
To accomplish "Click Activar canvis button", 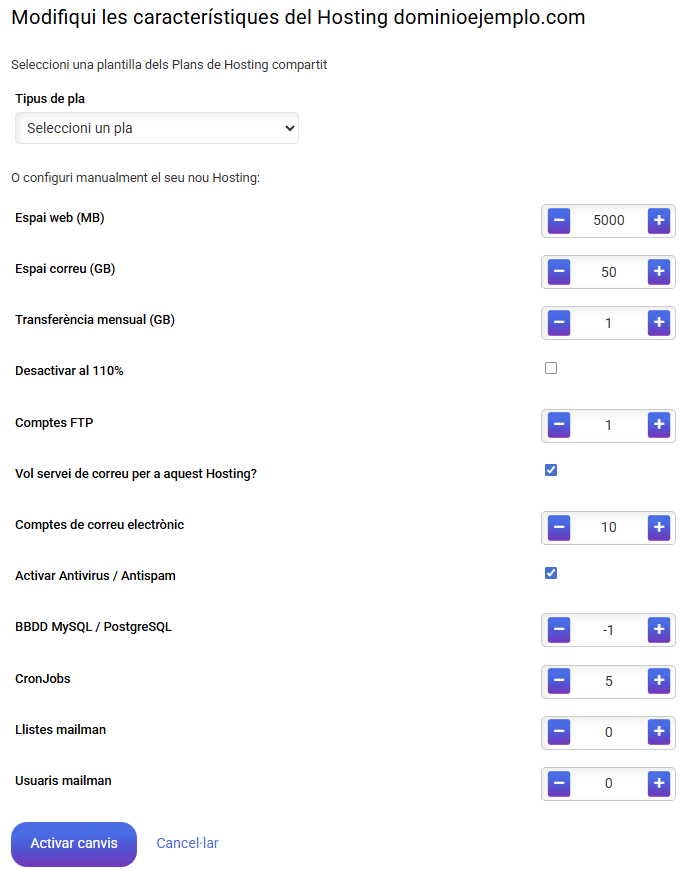I will click(x=74, y=844).
